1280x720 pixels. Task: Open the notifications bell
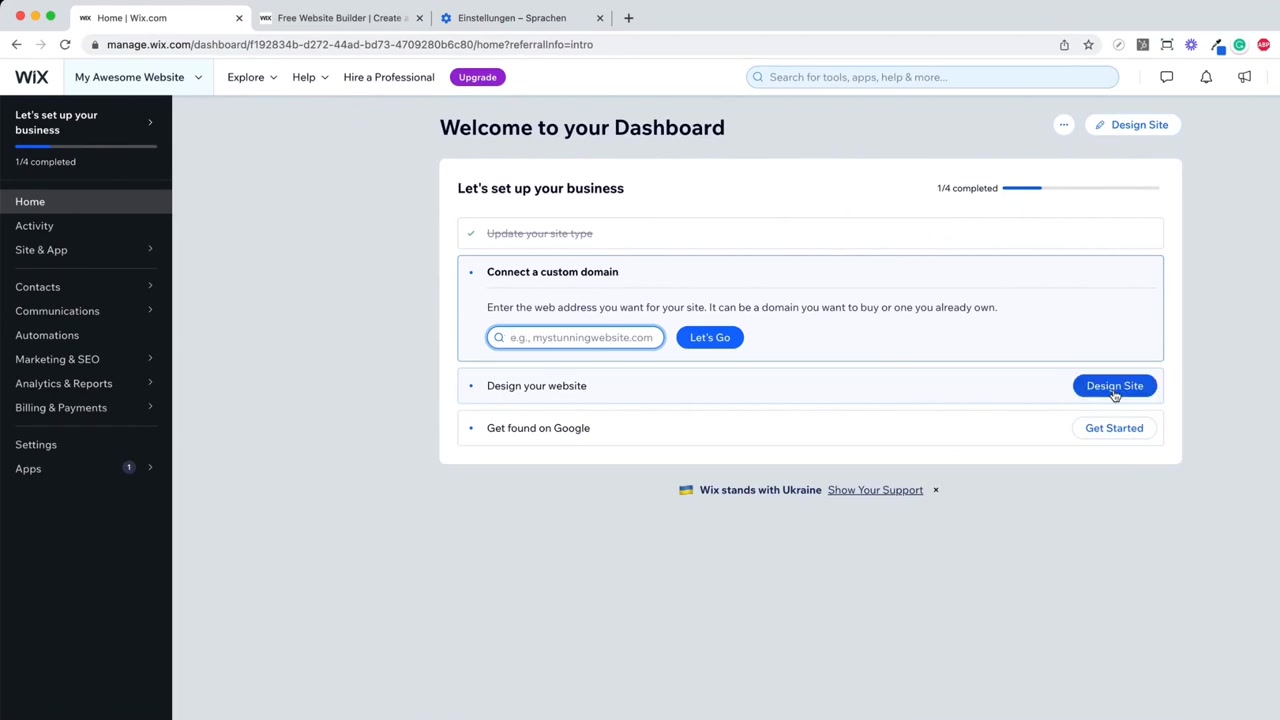coord(1206,77)
